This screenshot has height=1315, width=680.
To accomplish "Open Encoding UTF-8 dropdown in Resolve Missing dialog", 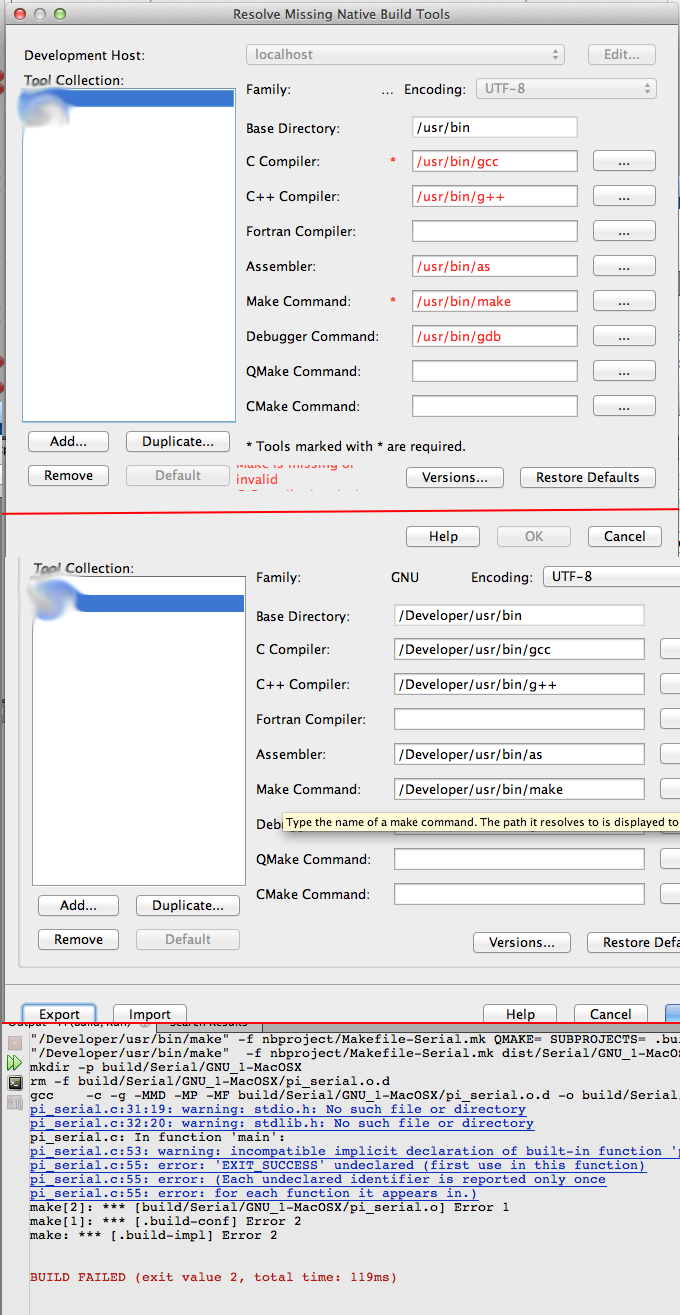I will [566, 89].
